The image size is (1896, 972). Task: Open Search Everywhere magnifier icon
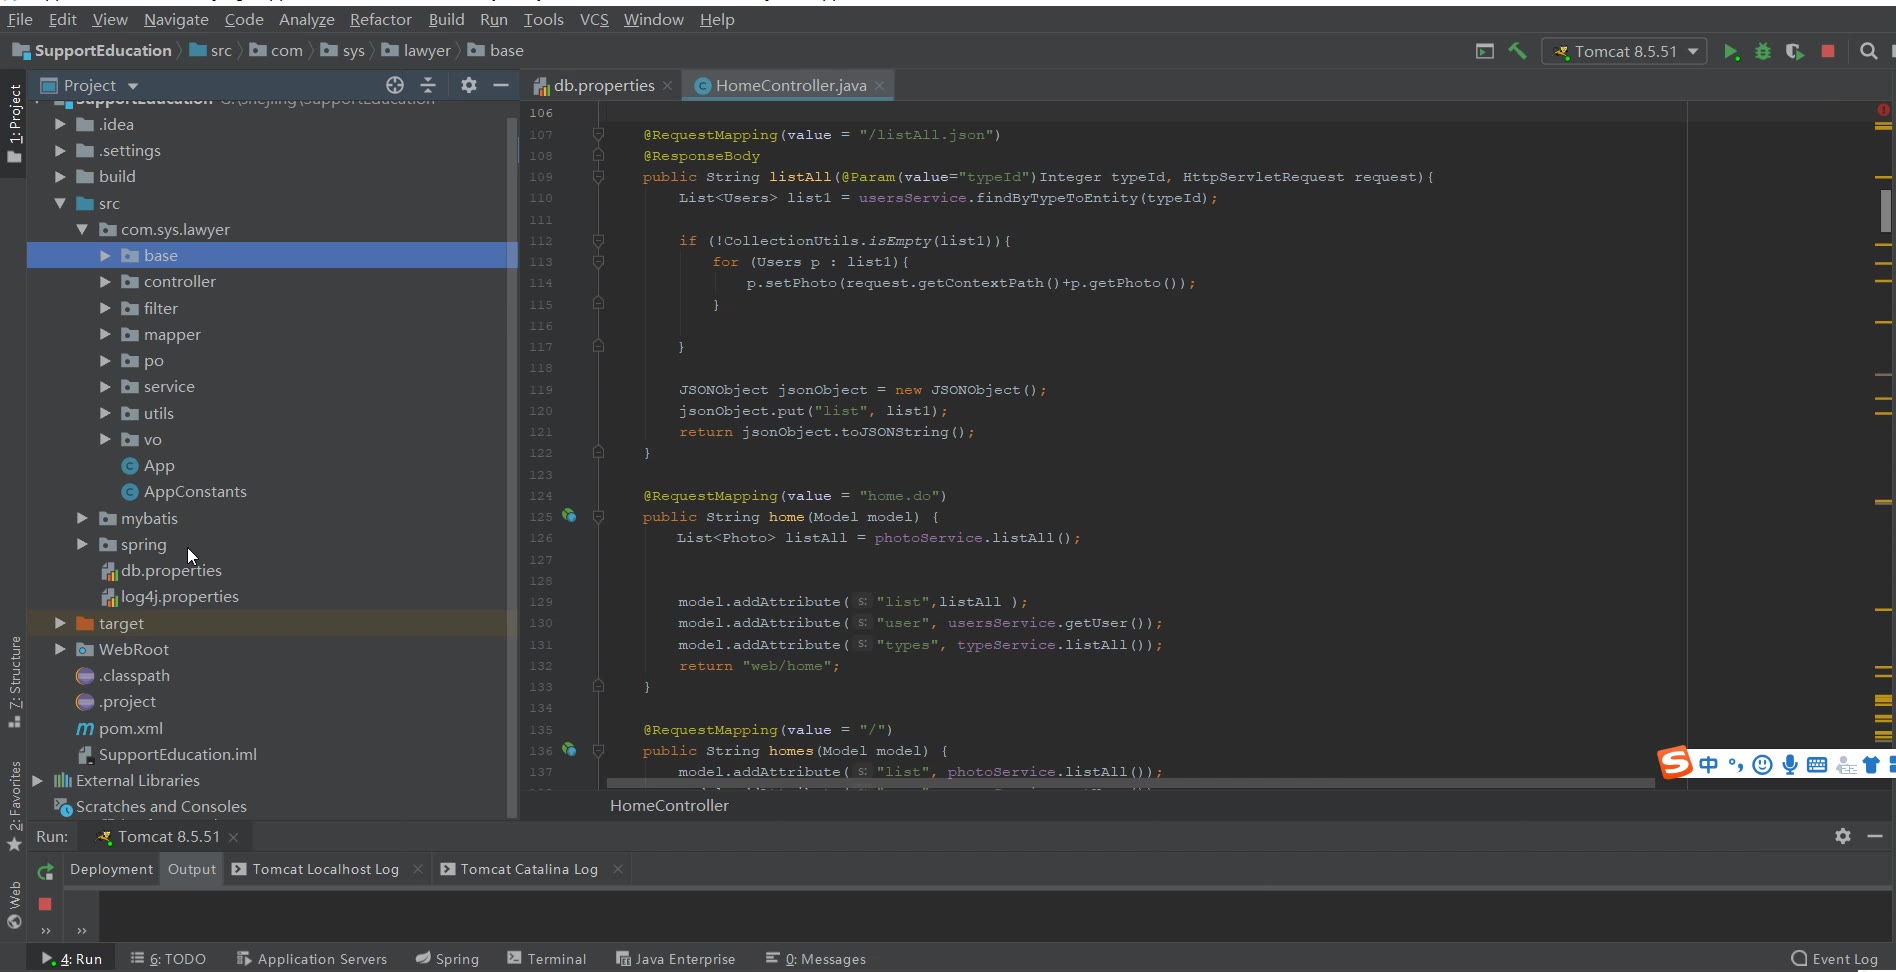[1868, 51]
